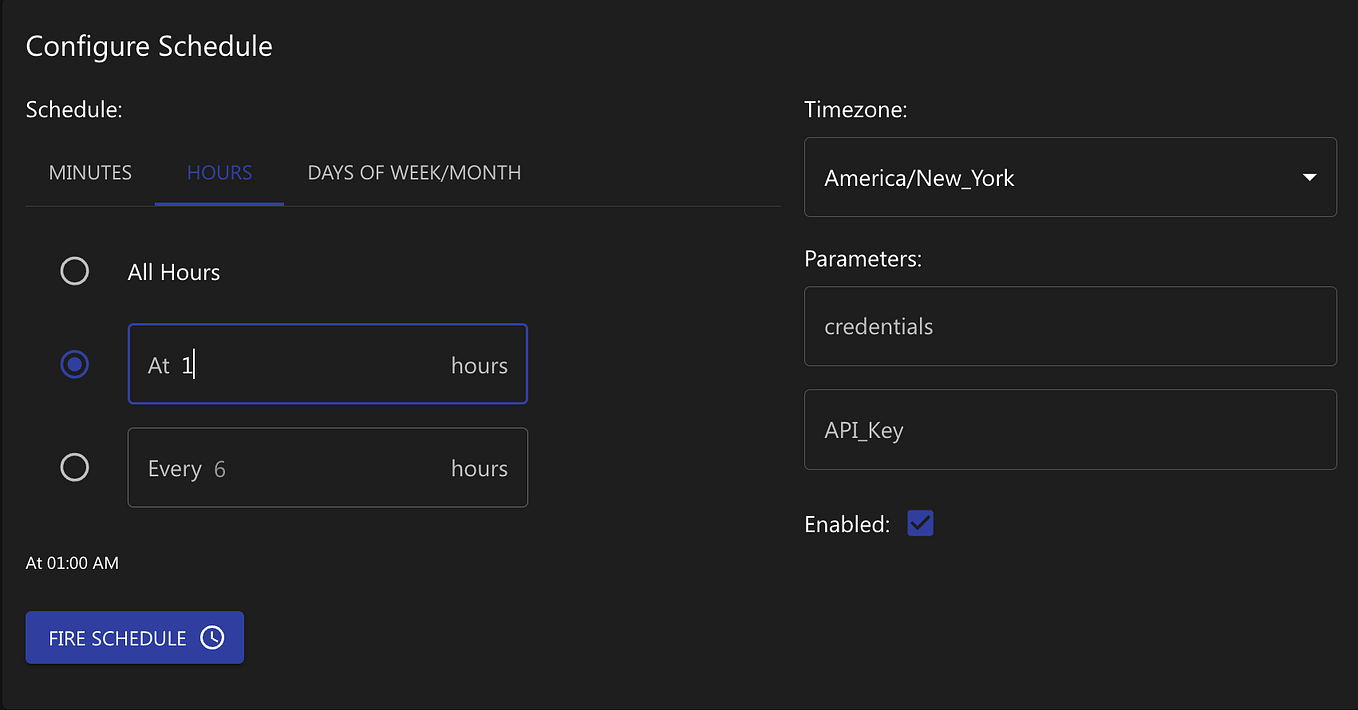Viewport: 1358px width, 710px height.
Task: Click the clock icon on Fire Schedule button
Action: (212, 637)
